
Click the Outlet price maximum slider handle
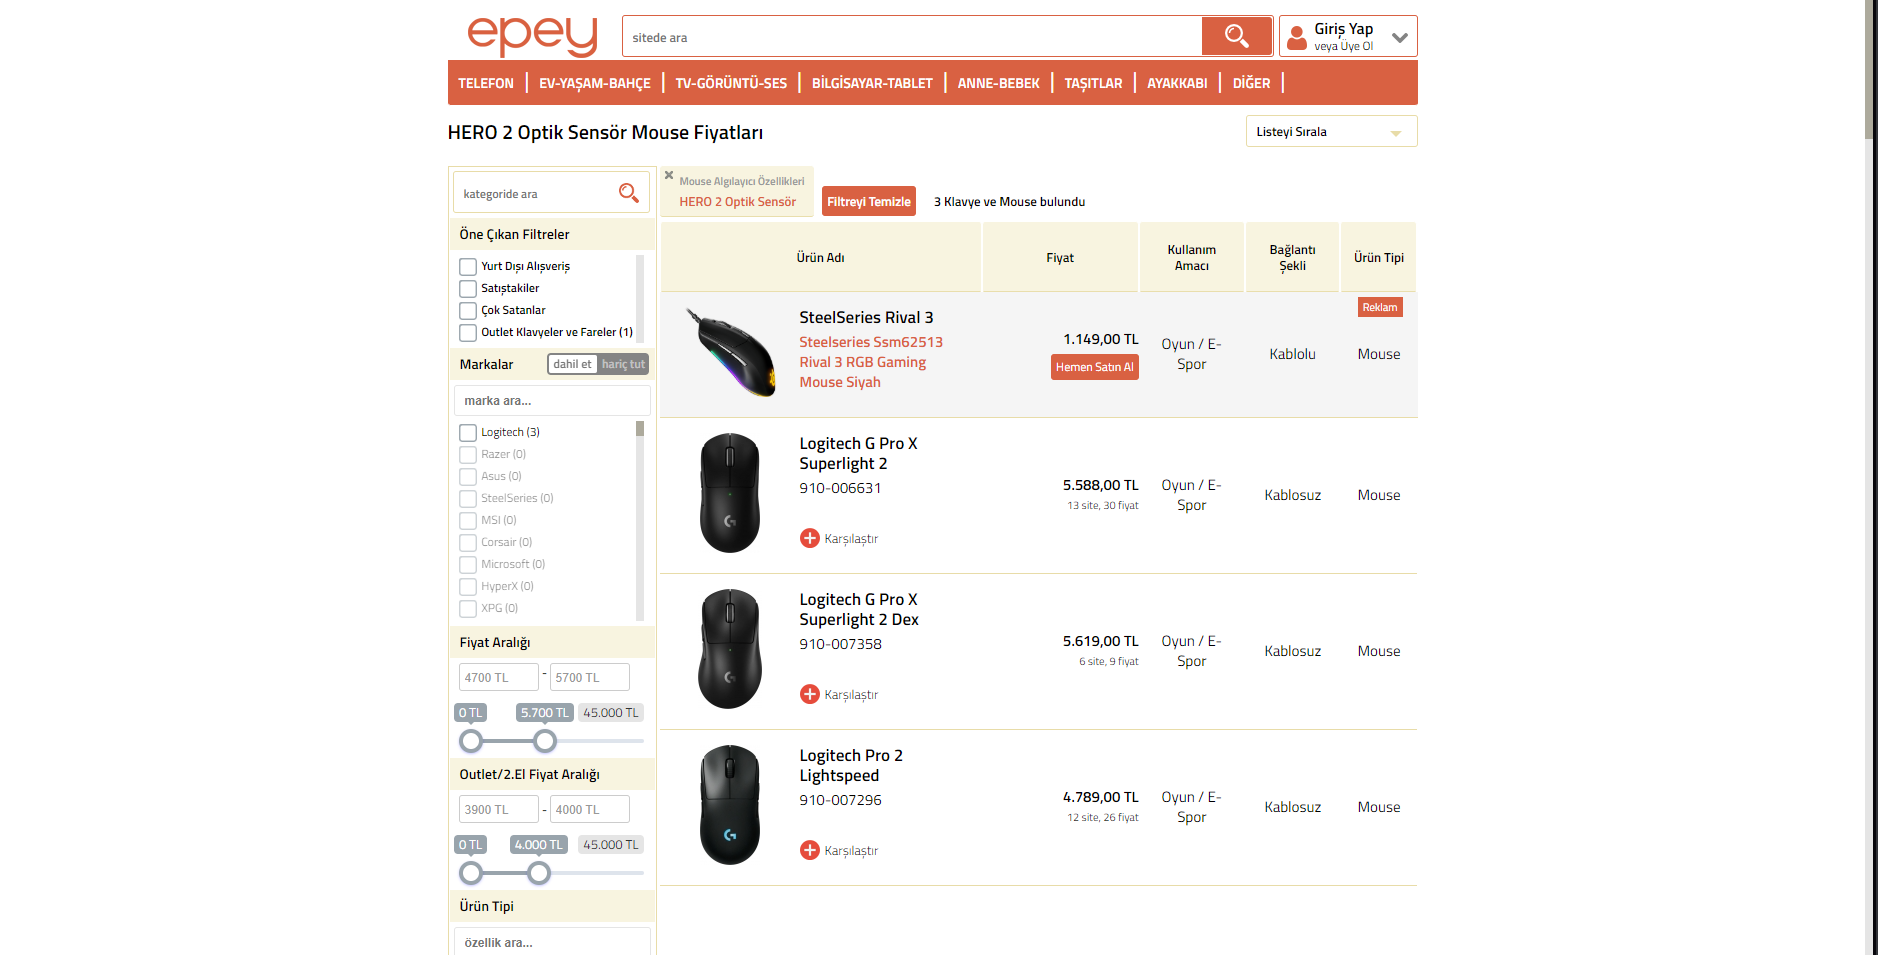point(539,873)
